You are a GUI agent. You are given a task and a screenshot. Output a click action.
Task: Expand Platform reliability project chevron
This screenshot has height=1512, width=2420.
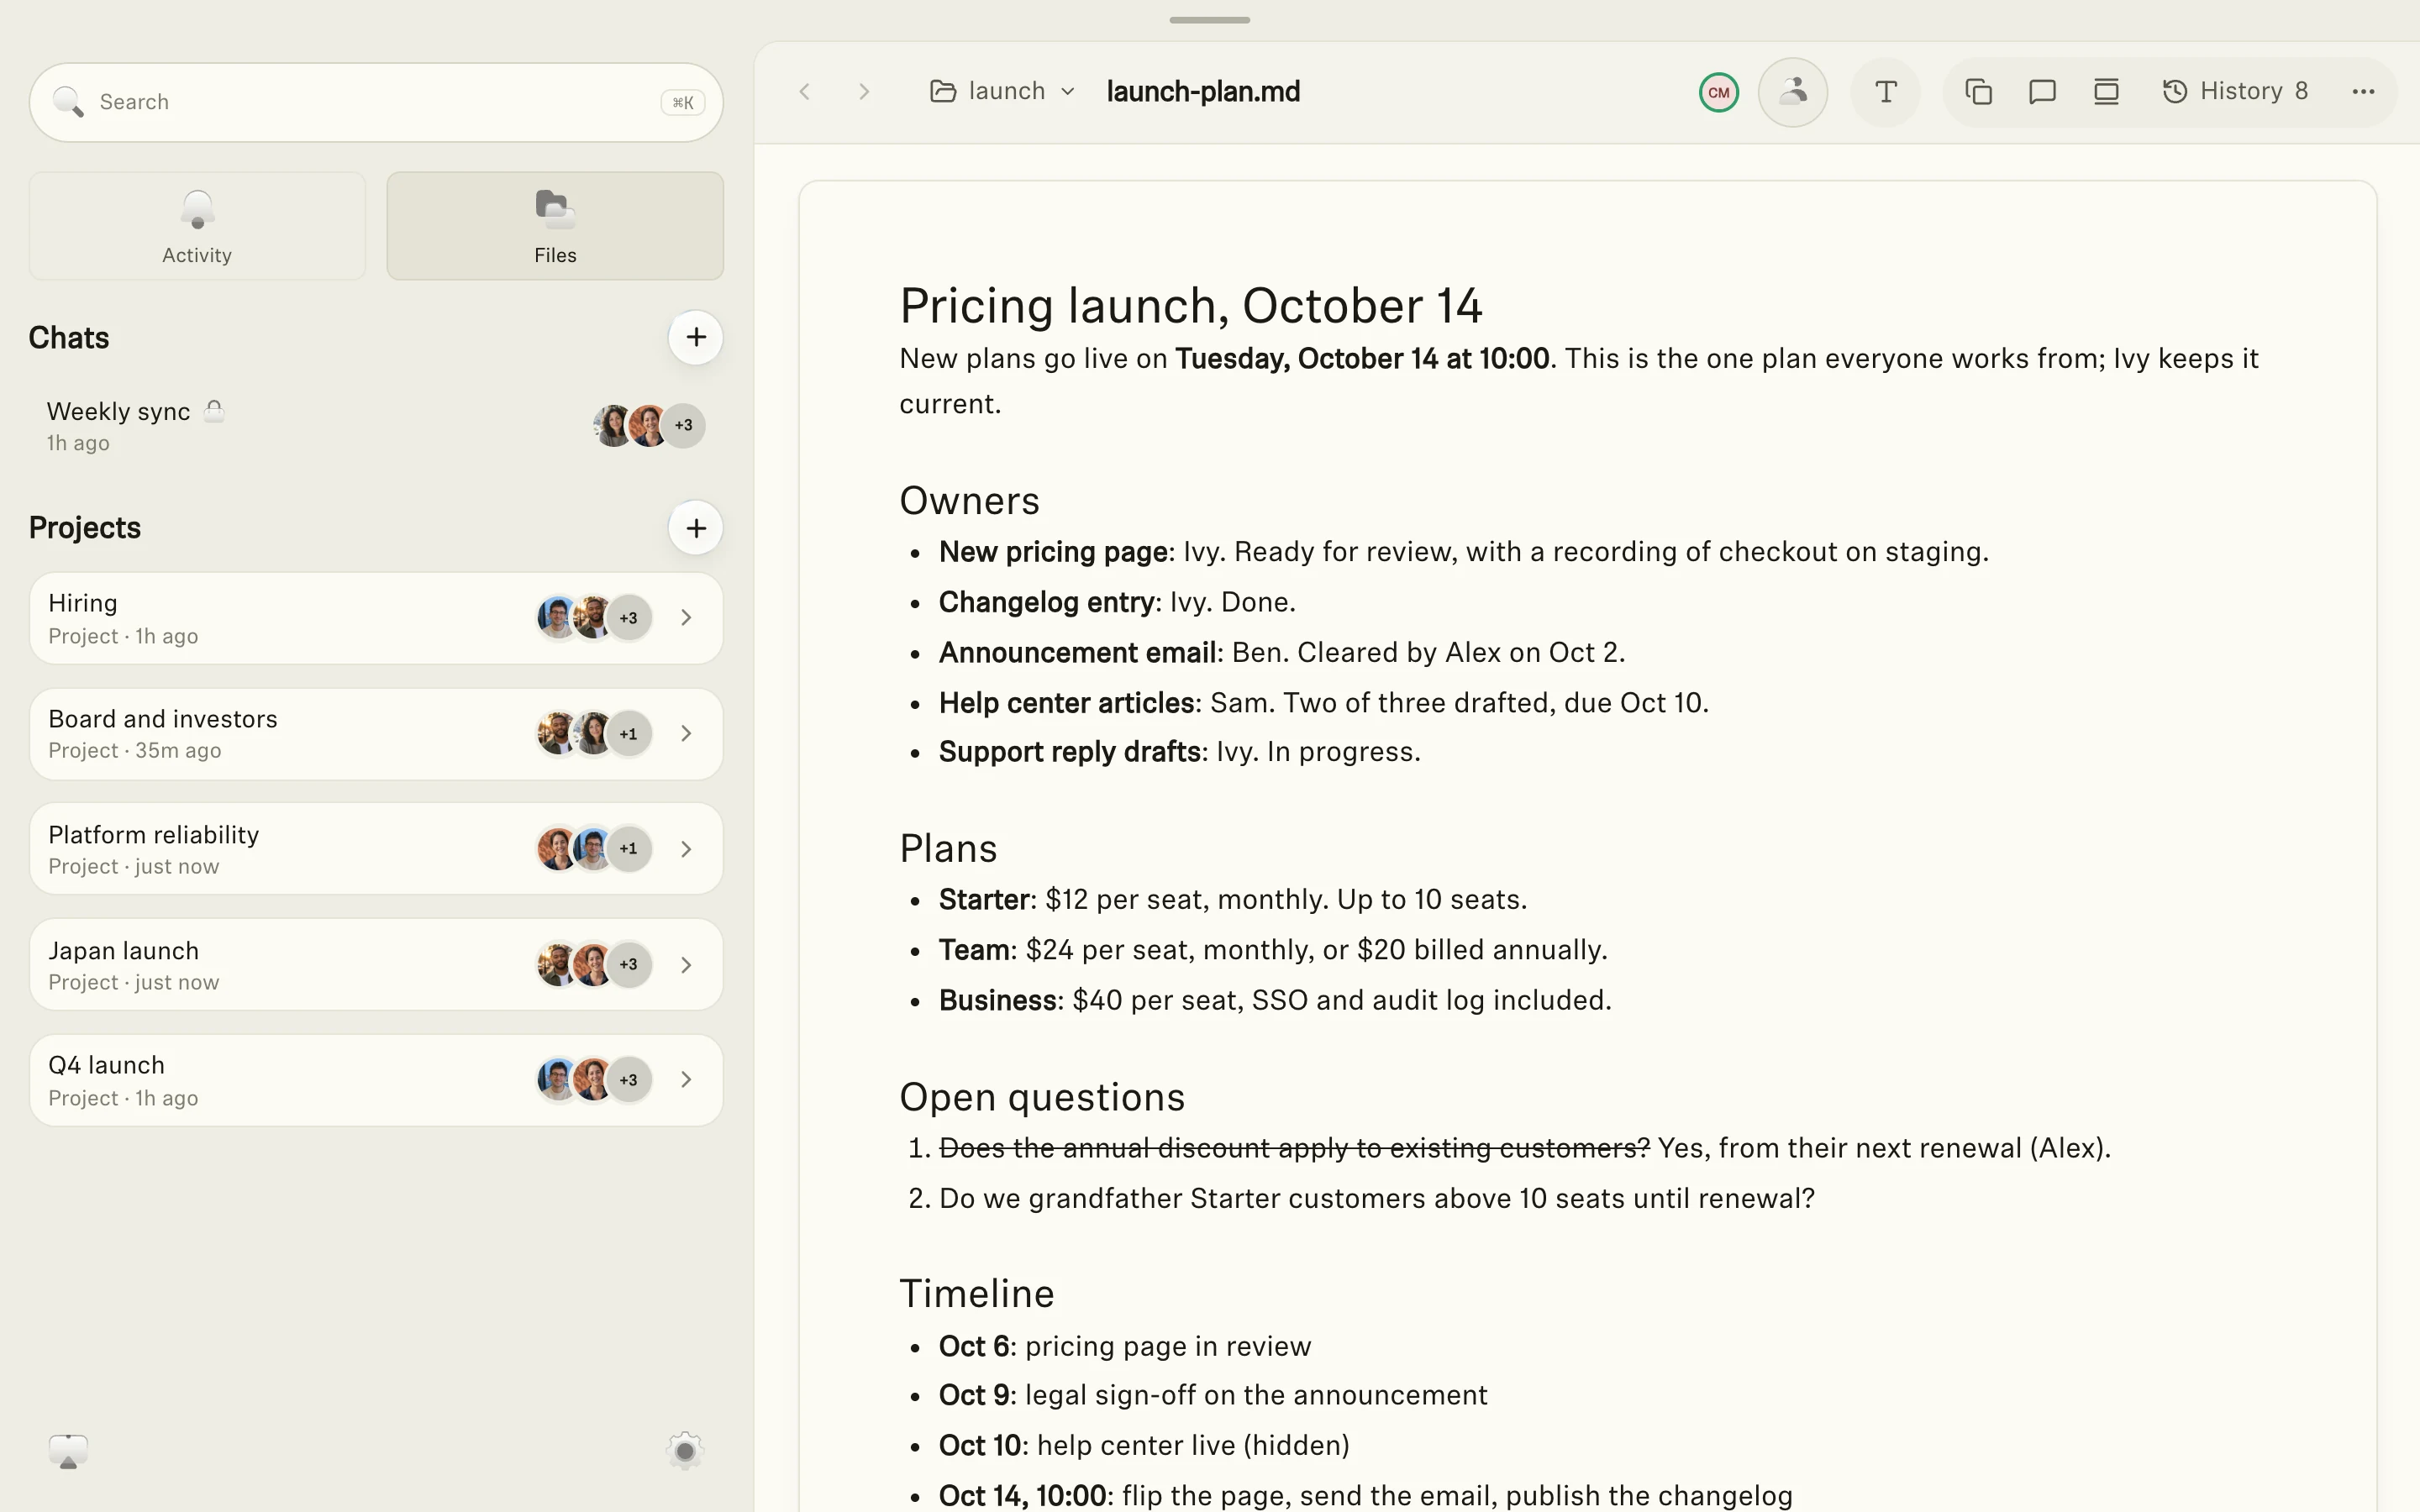[686, 849]
